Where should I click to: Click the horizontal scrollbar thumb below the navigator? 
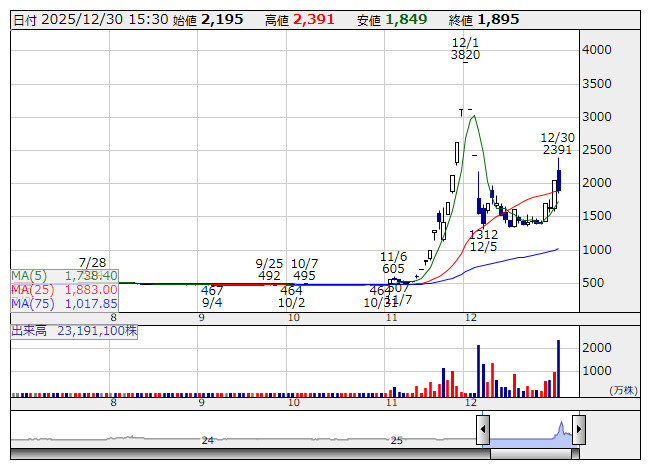530,454
